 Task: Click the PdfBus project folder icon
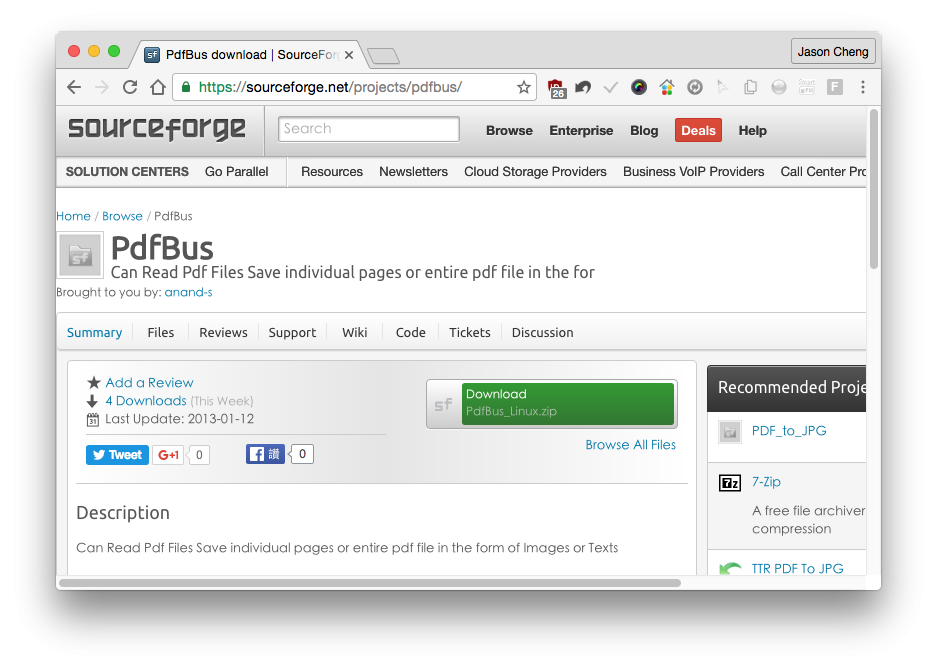click(x=80, y=256)
